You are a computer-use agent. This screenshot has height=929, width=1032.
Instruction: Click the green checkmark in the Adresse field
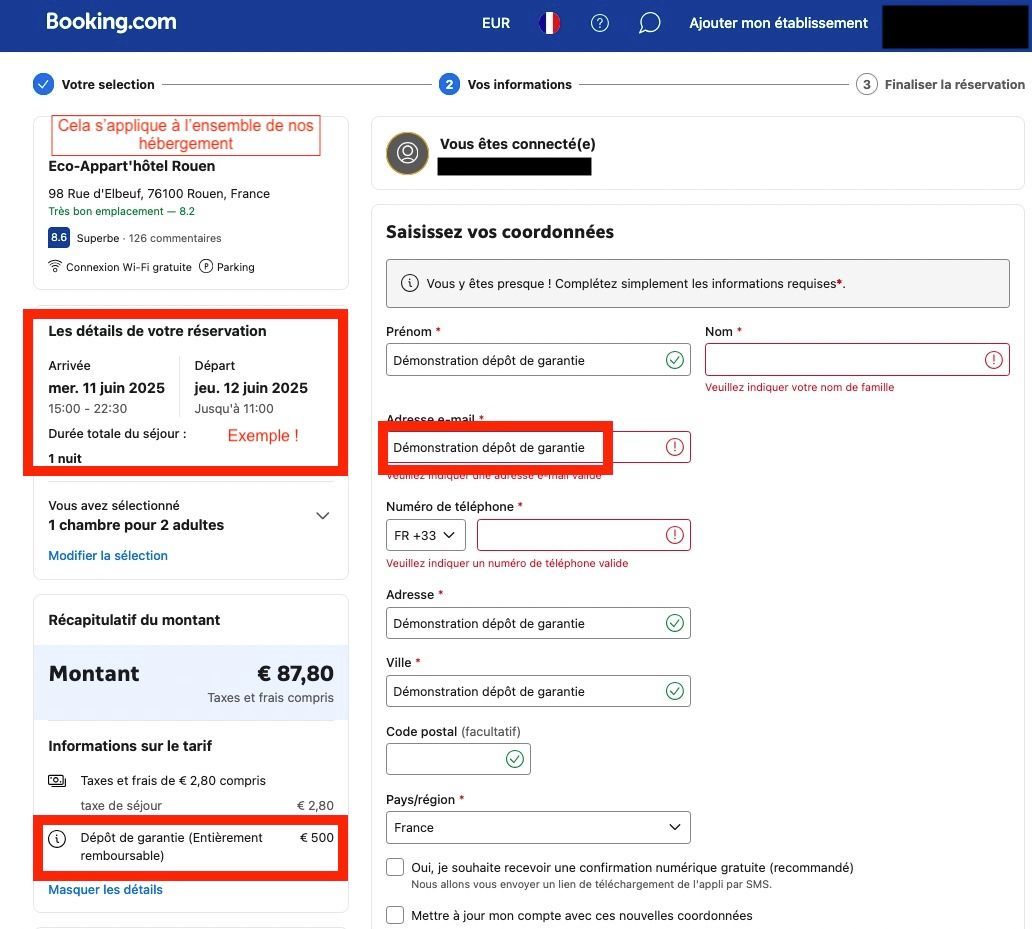(x=675, y=623)
